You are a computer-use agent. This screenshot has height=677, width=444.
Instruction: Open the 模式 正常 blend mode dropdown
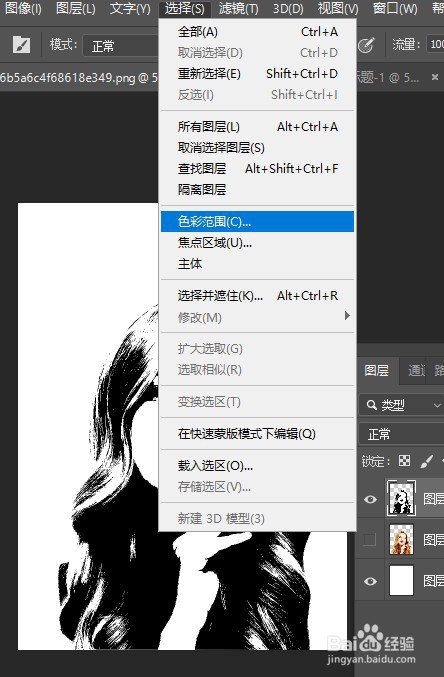pyautogui.click(x=120, y=45)
